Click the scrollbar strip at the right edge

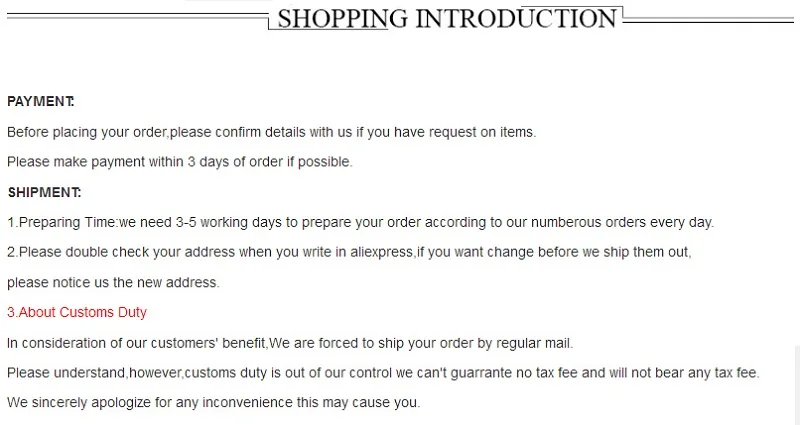(797, 385)
